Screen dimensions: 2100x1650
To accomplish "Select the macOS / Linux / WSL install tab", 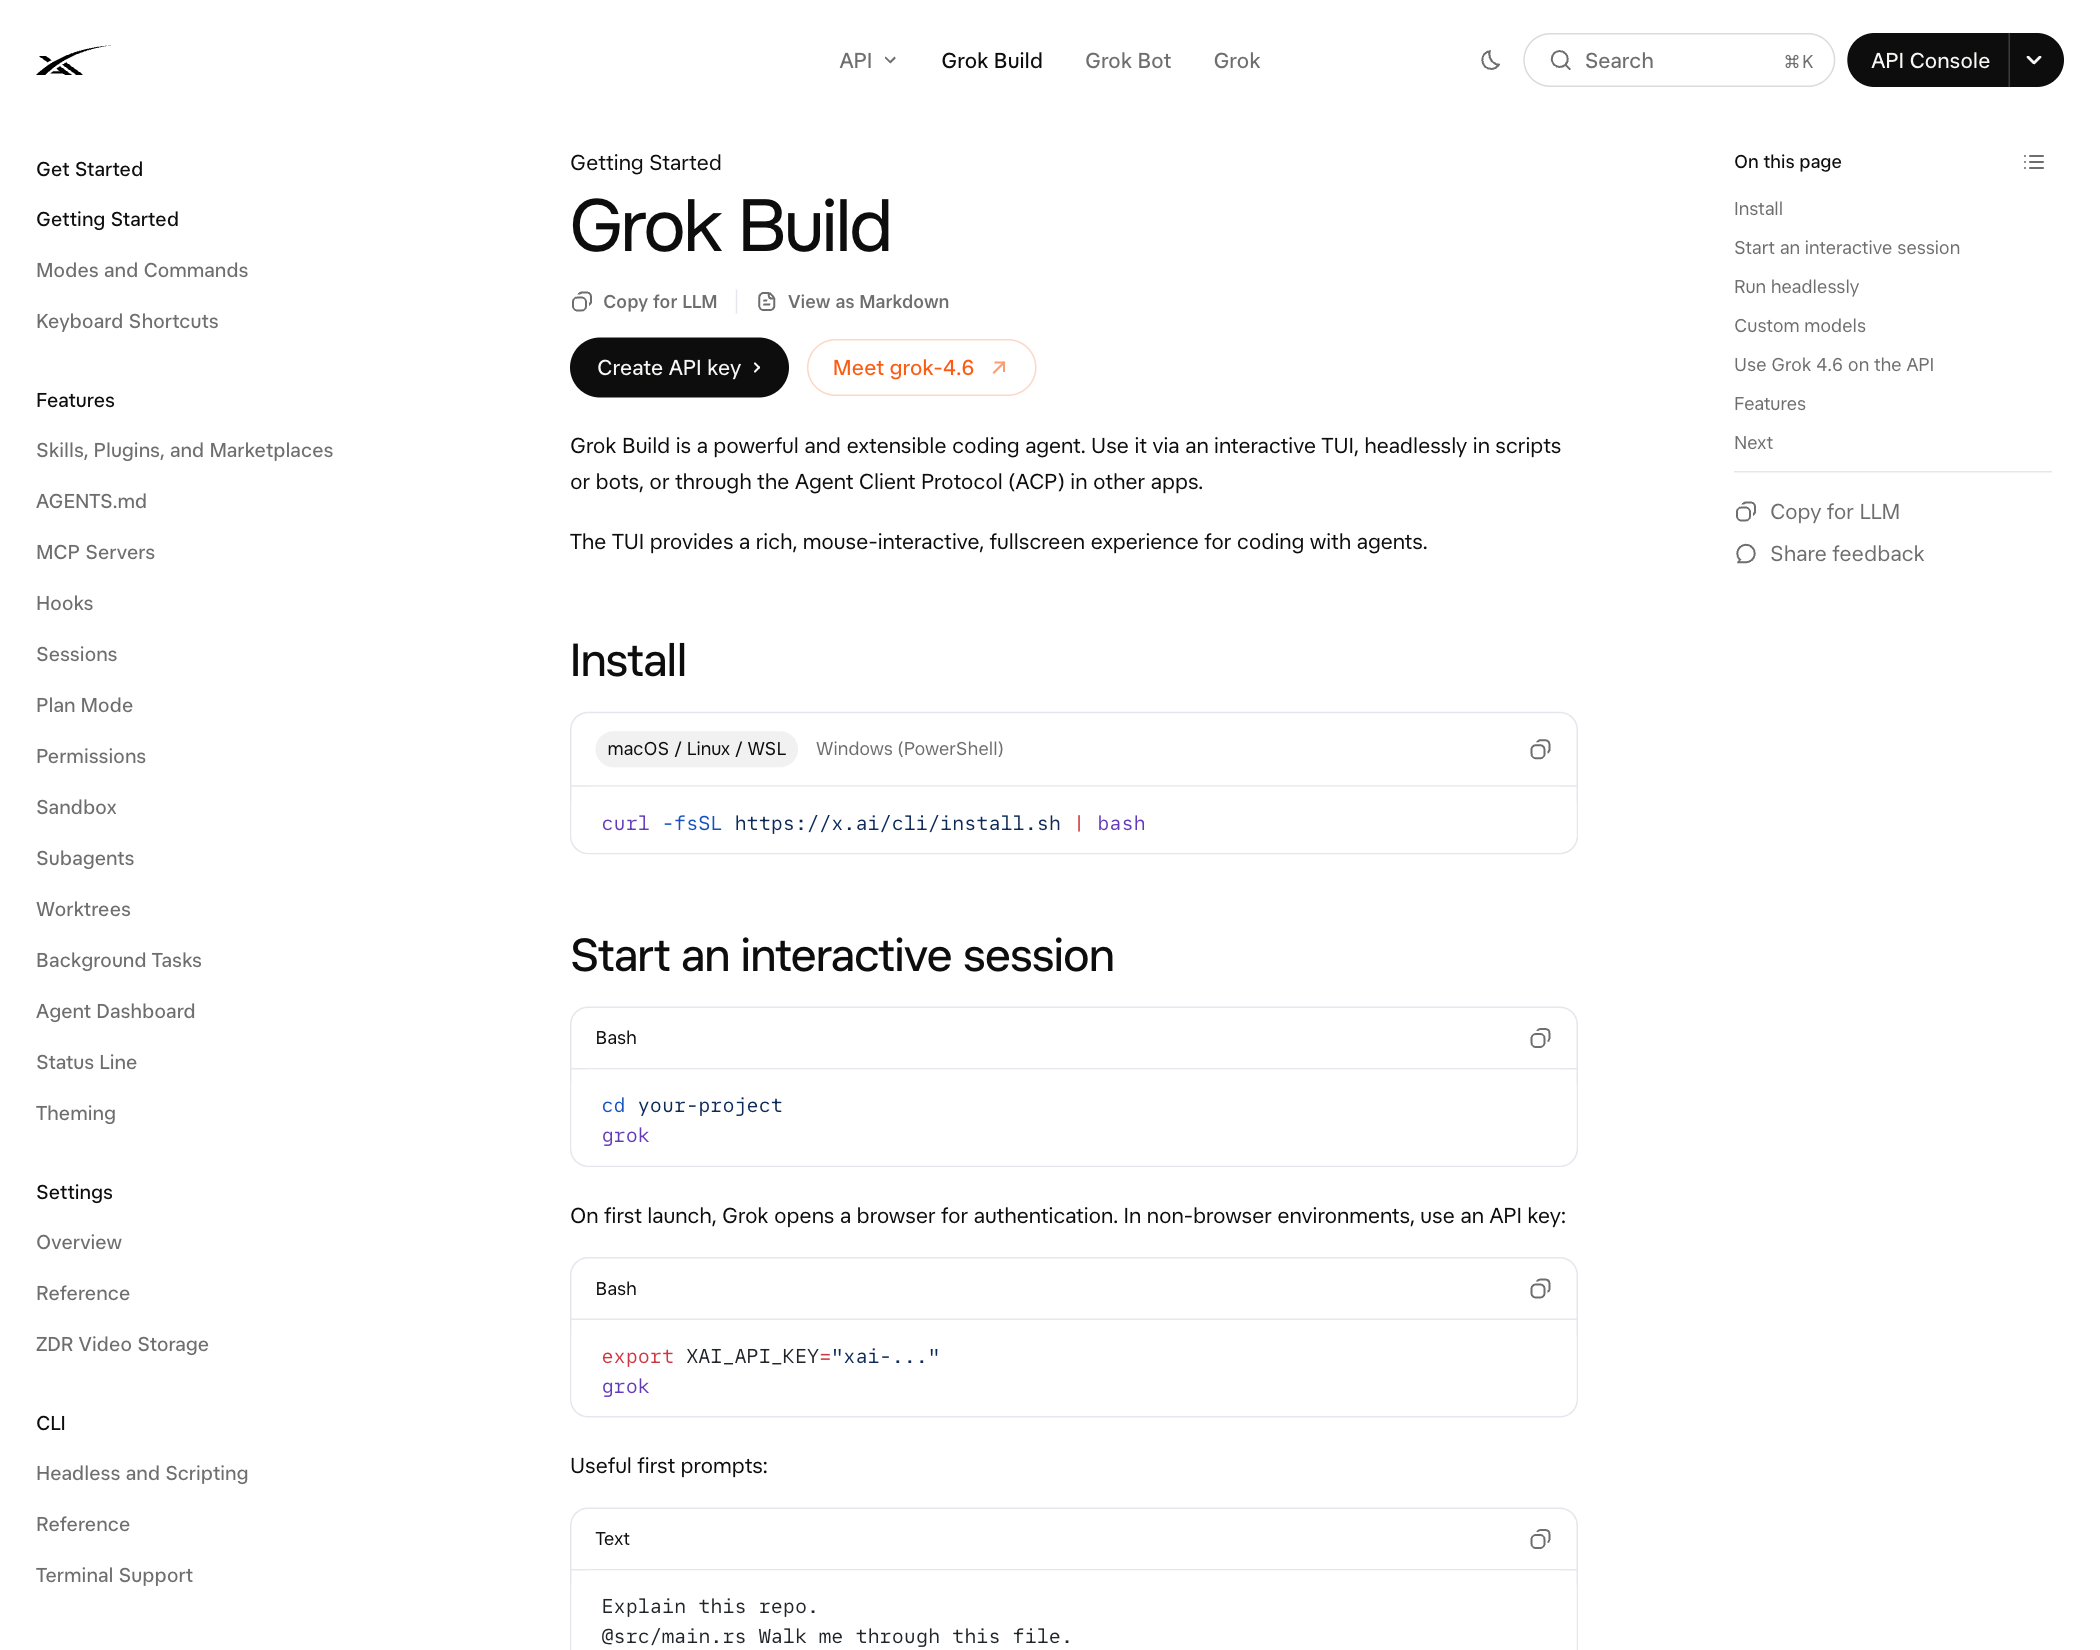I will pos(696,749).
